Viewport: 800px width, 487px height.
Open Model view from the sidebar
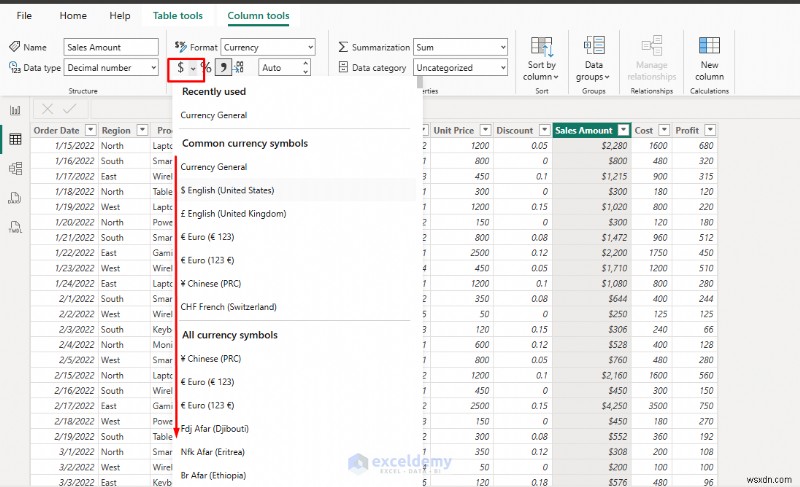15,168
